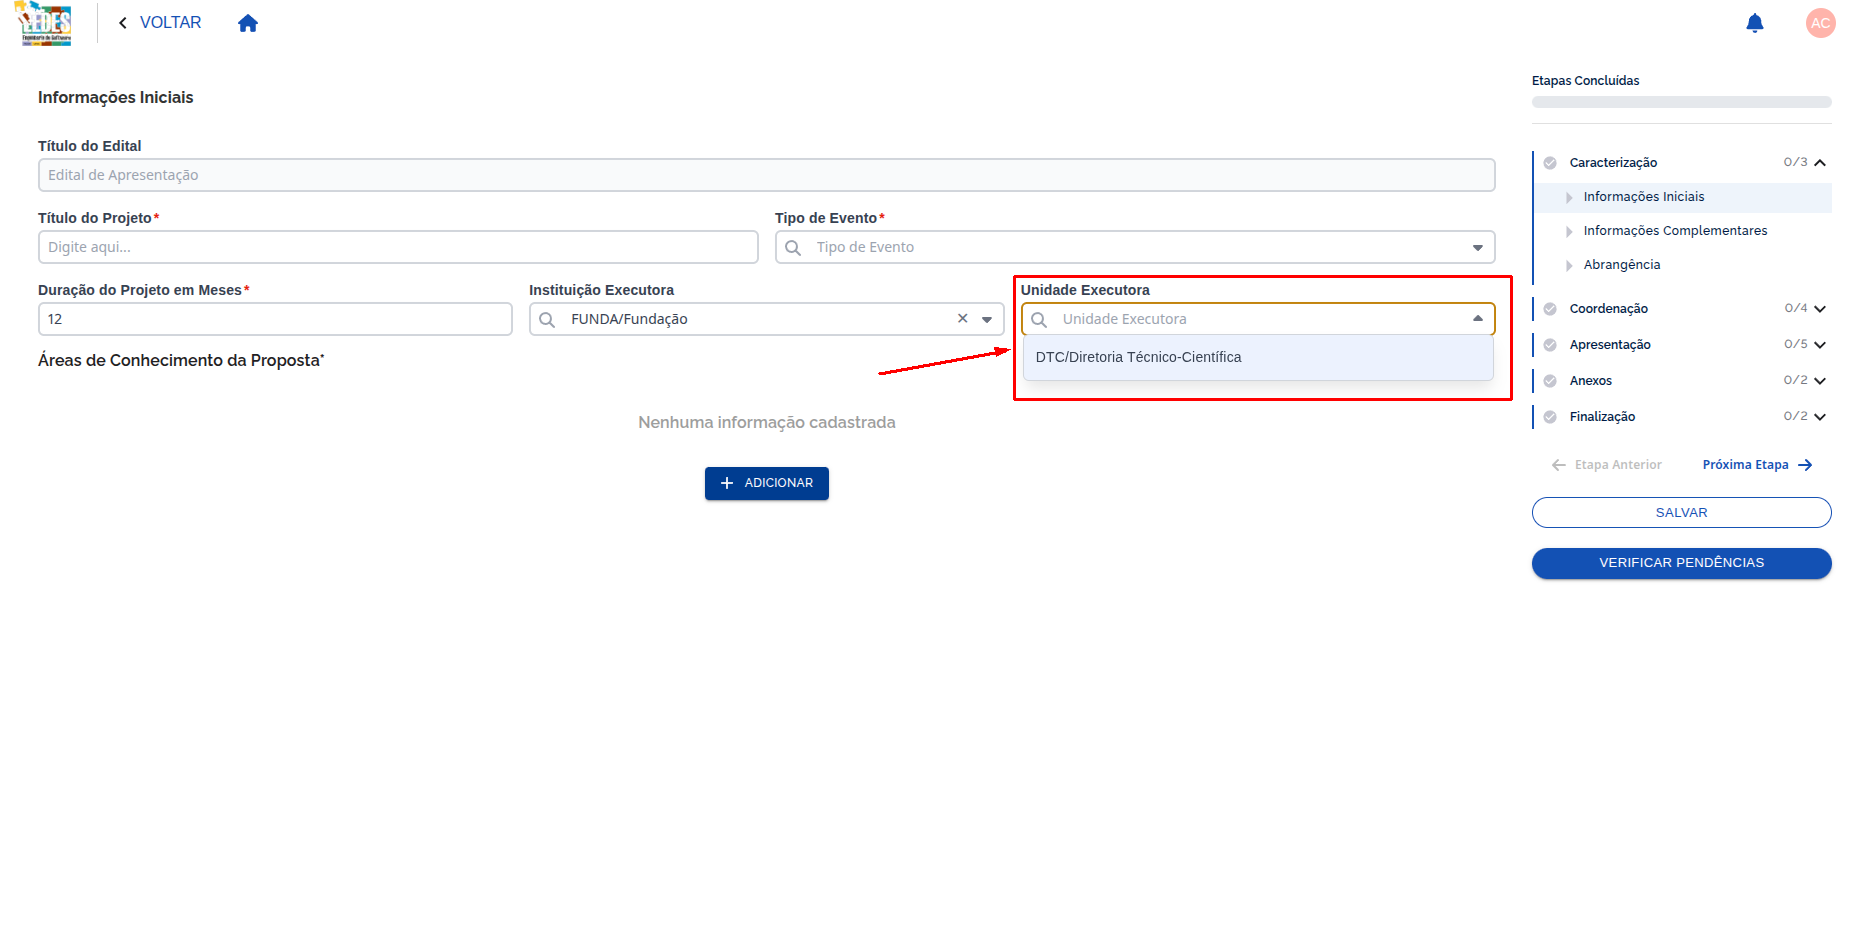Image resolution: width=1851 pixels, height=929 pixels.
Task: Collapse the Caracterização section chevron
Action: click(x=1820, y=163)
